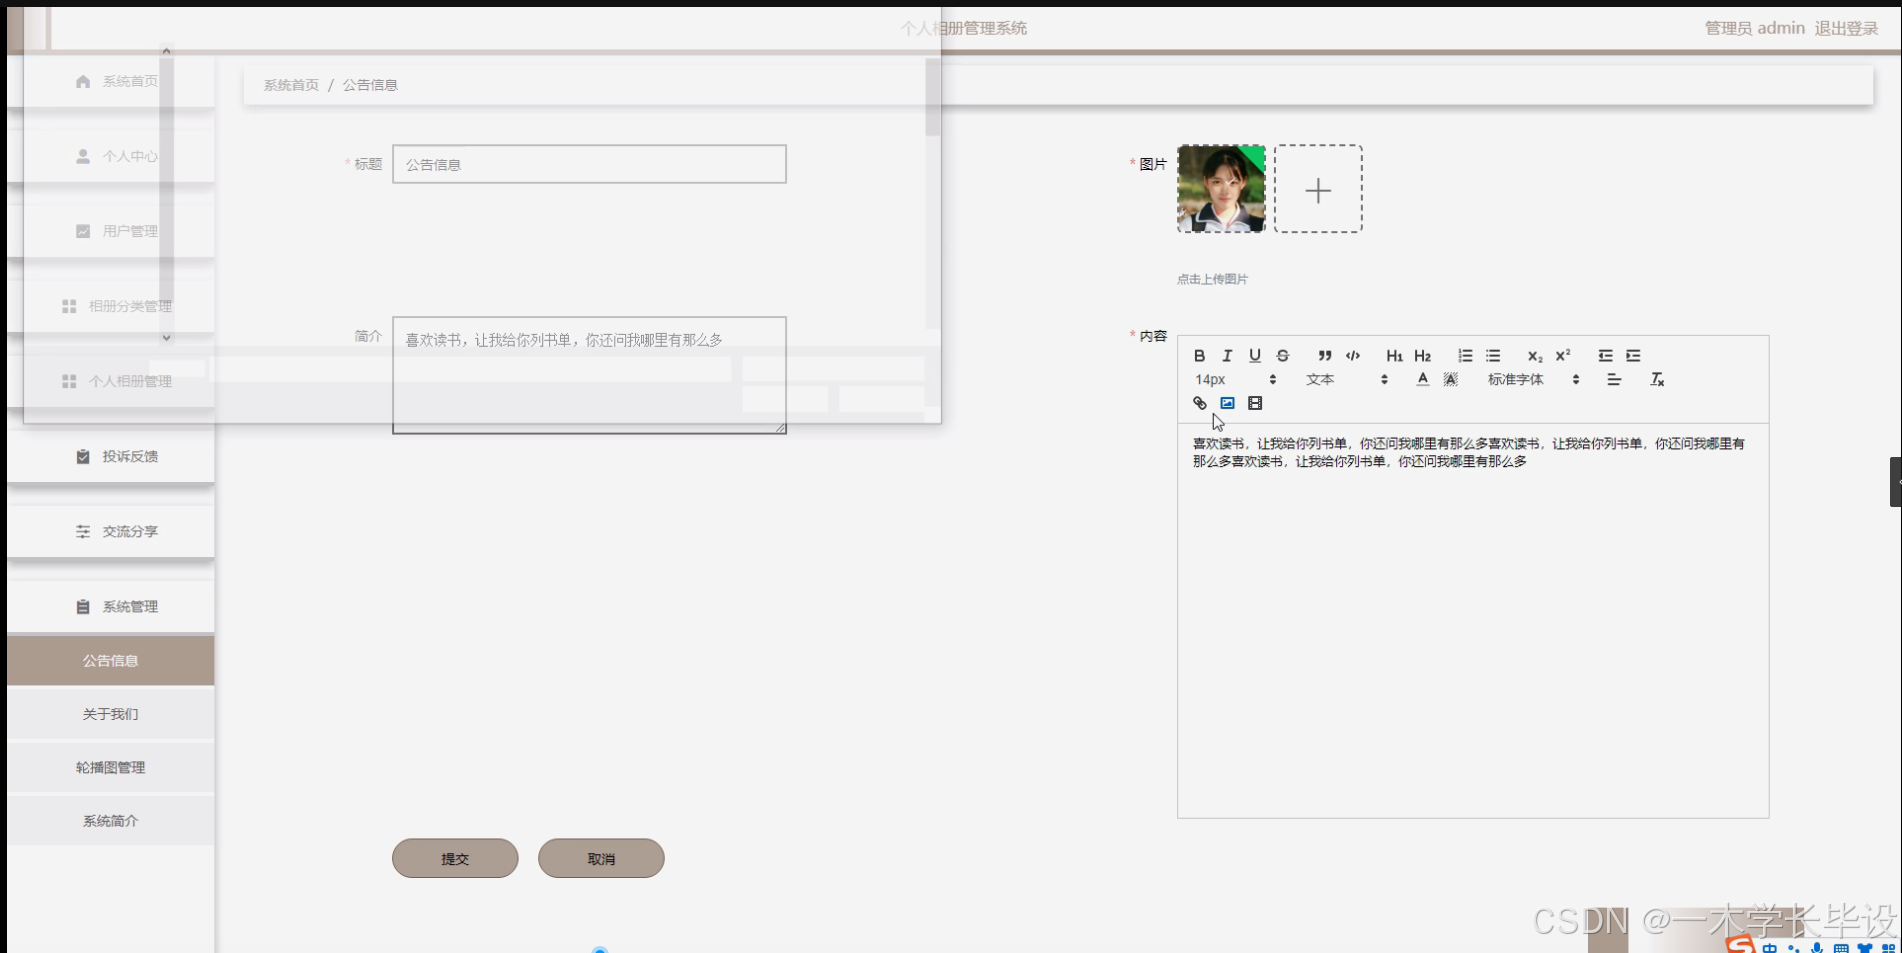Select 关于我们 submenu item
The width and height of the screenshot is (1902, 953).
coord(111,714)
